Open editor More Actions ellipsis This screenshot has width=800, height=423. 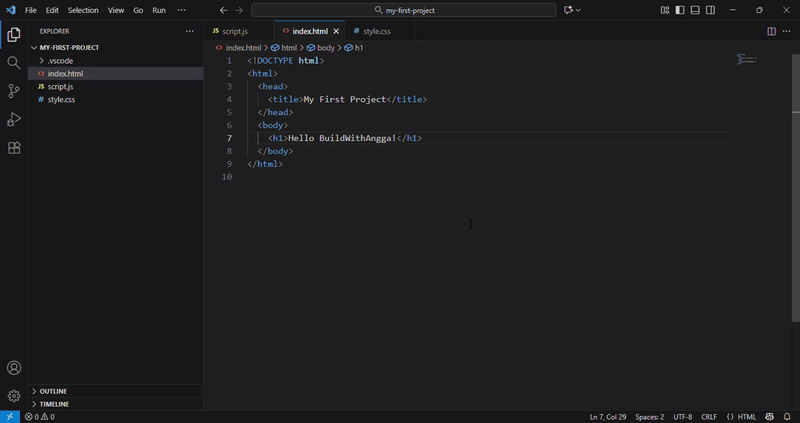[786, 31]
